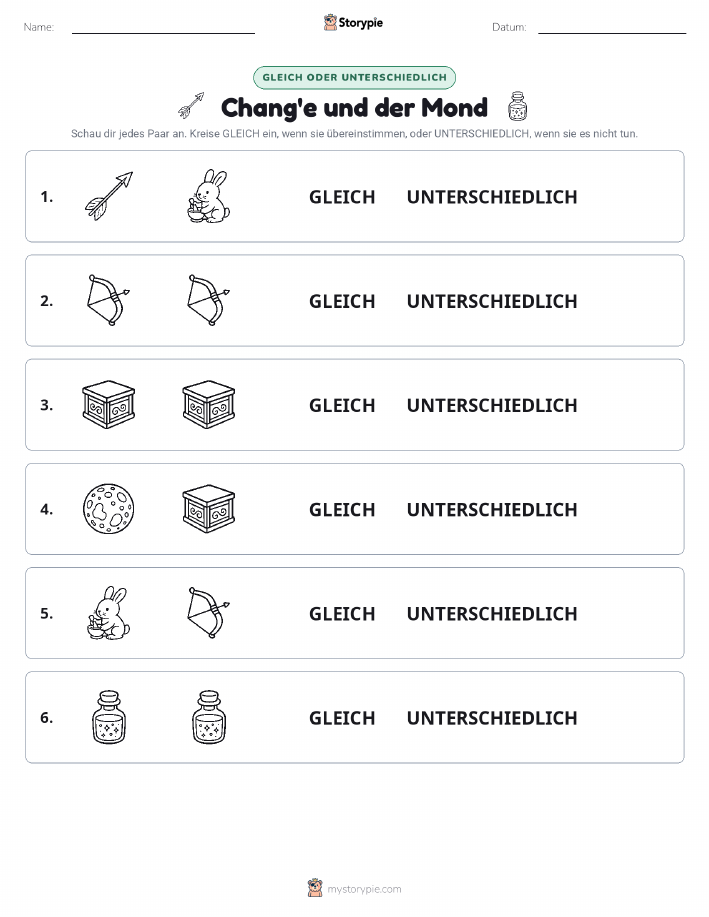Click the Storypie logo at top
The image size is (709, 917).
(353, 23)
